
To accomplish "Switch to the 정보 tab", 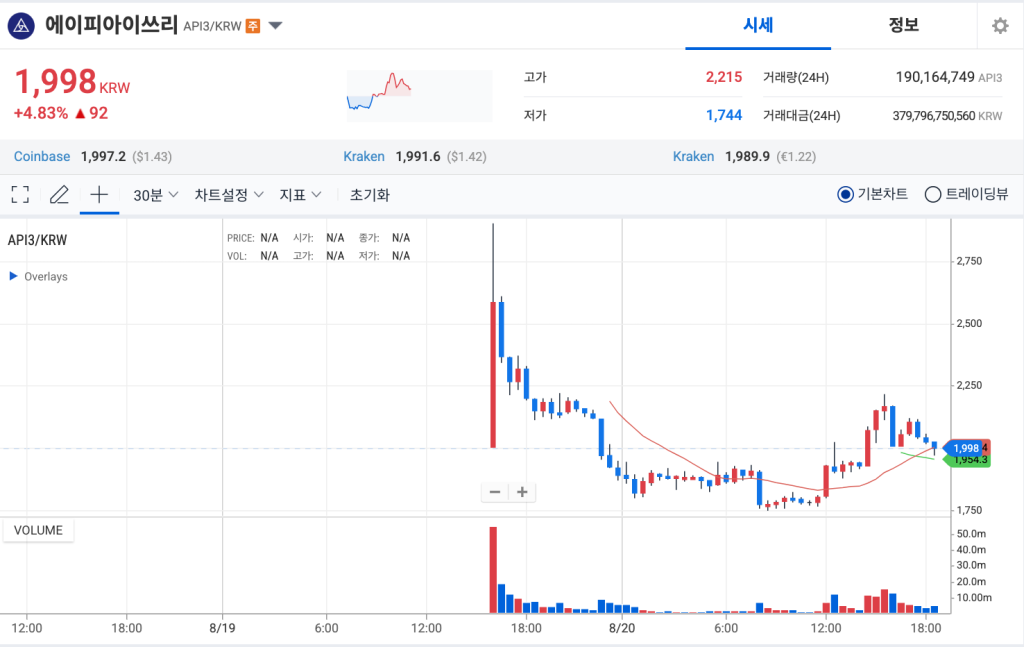I will (904, 25).
